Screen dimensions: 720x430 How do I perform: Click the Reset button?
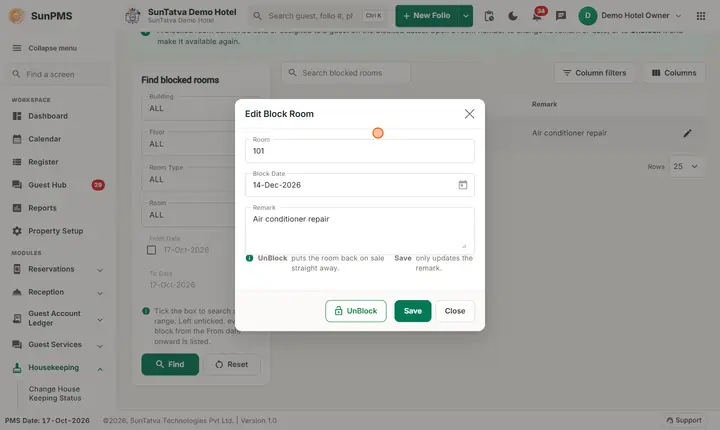(x=231, y=364)
